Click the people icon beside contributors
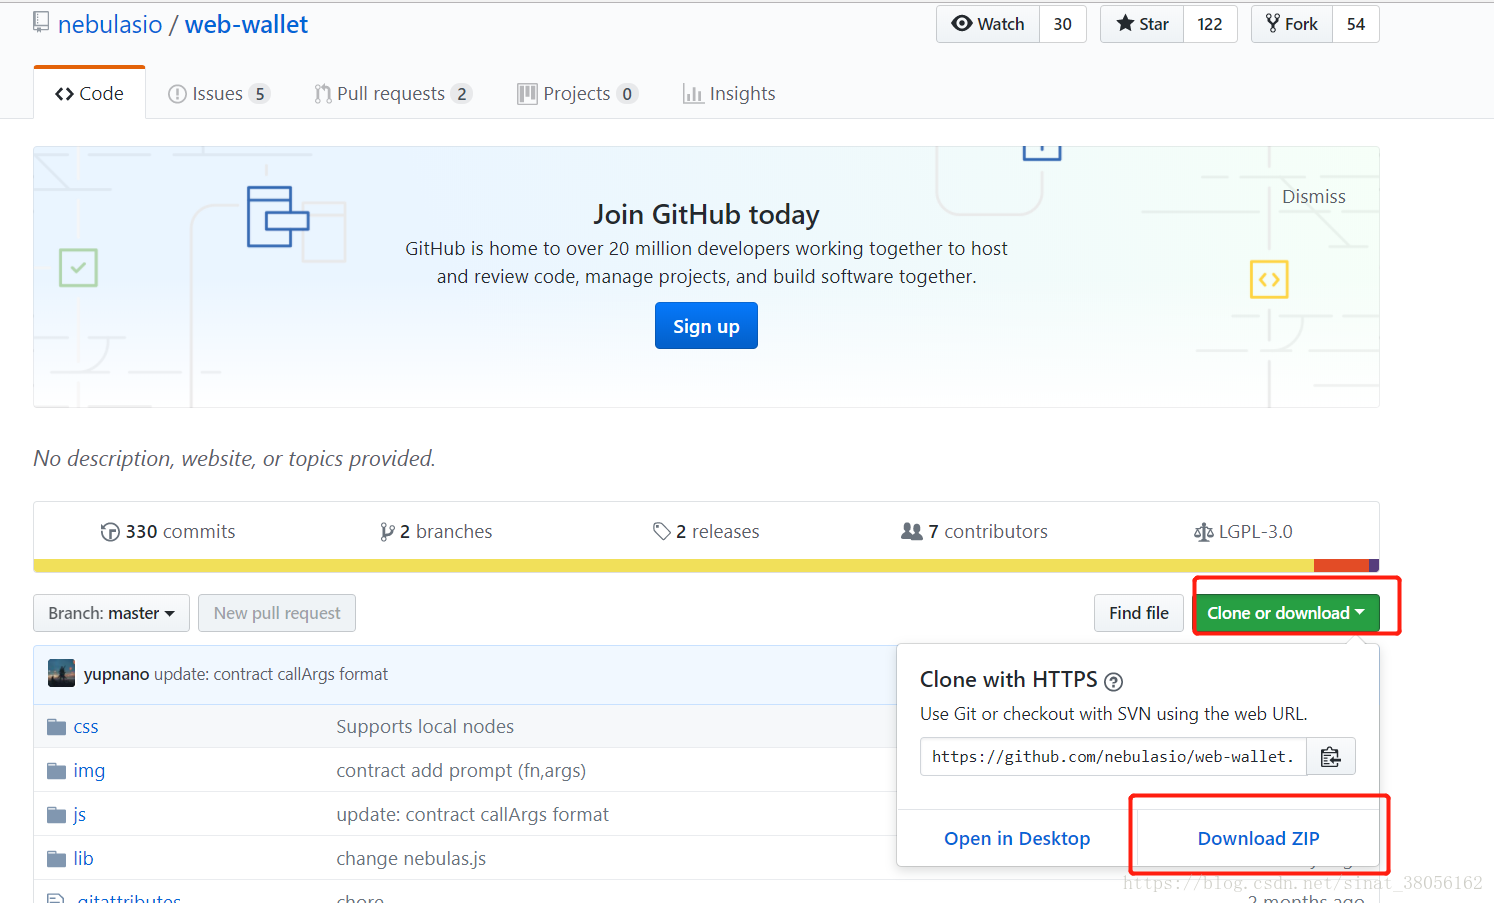The image size is (1494, 903). coord(912,532)
